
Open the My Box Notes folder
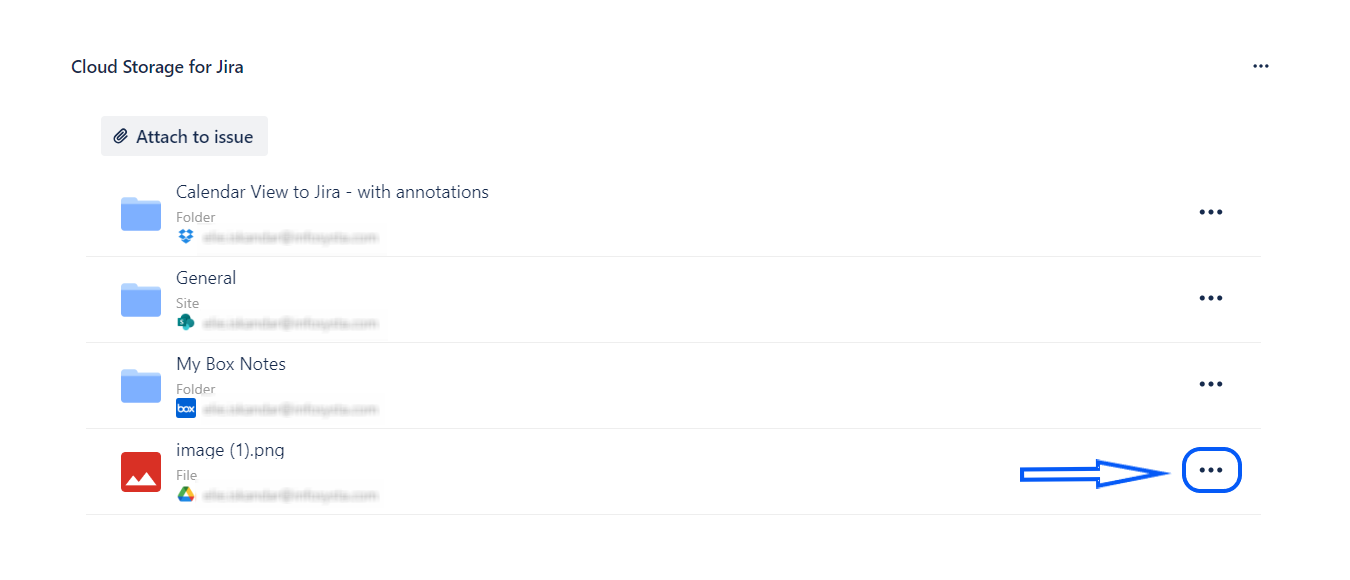click(x=231, y=364)
